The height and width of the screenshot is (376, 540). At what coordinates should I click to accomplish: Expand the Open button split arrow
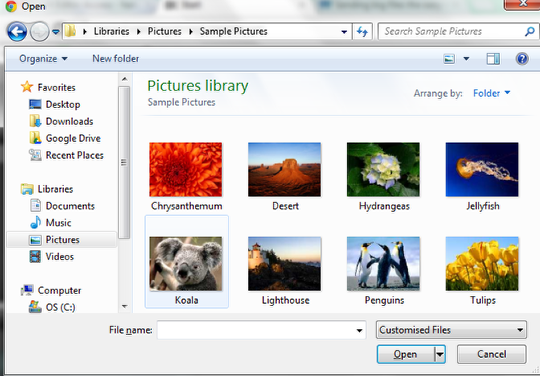[x=440, y=354]
